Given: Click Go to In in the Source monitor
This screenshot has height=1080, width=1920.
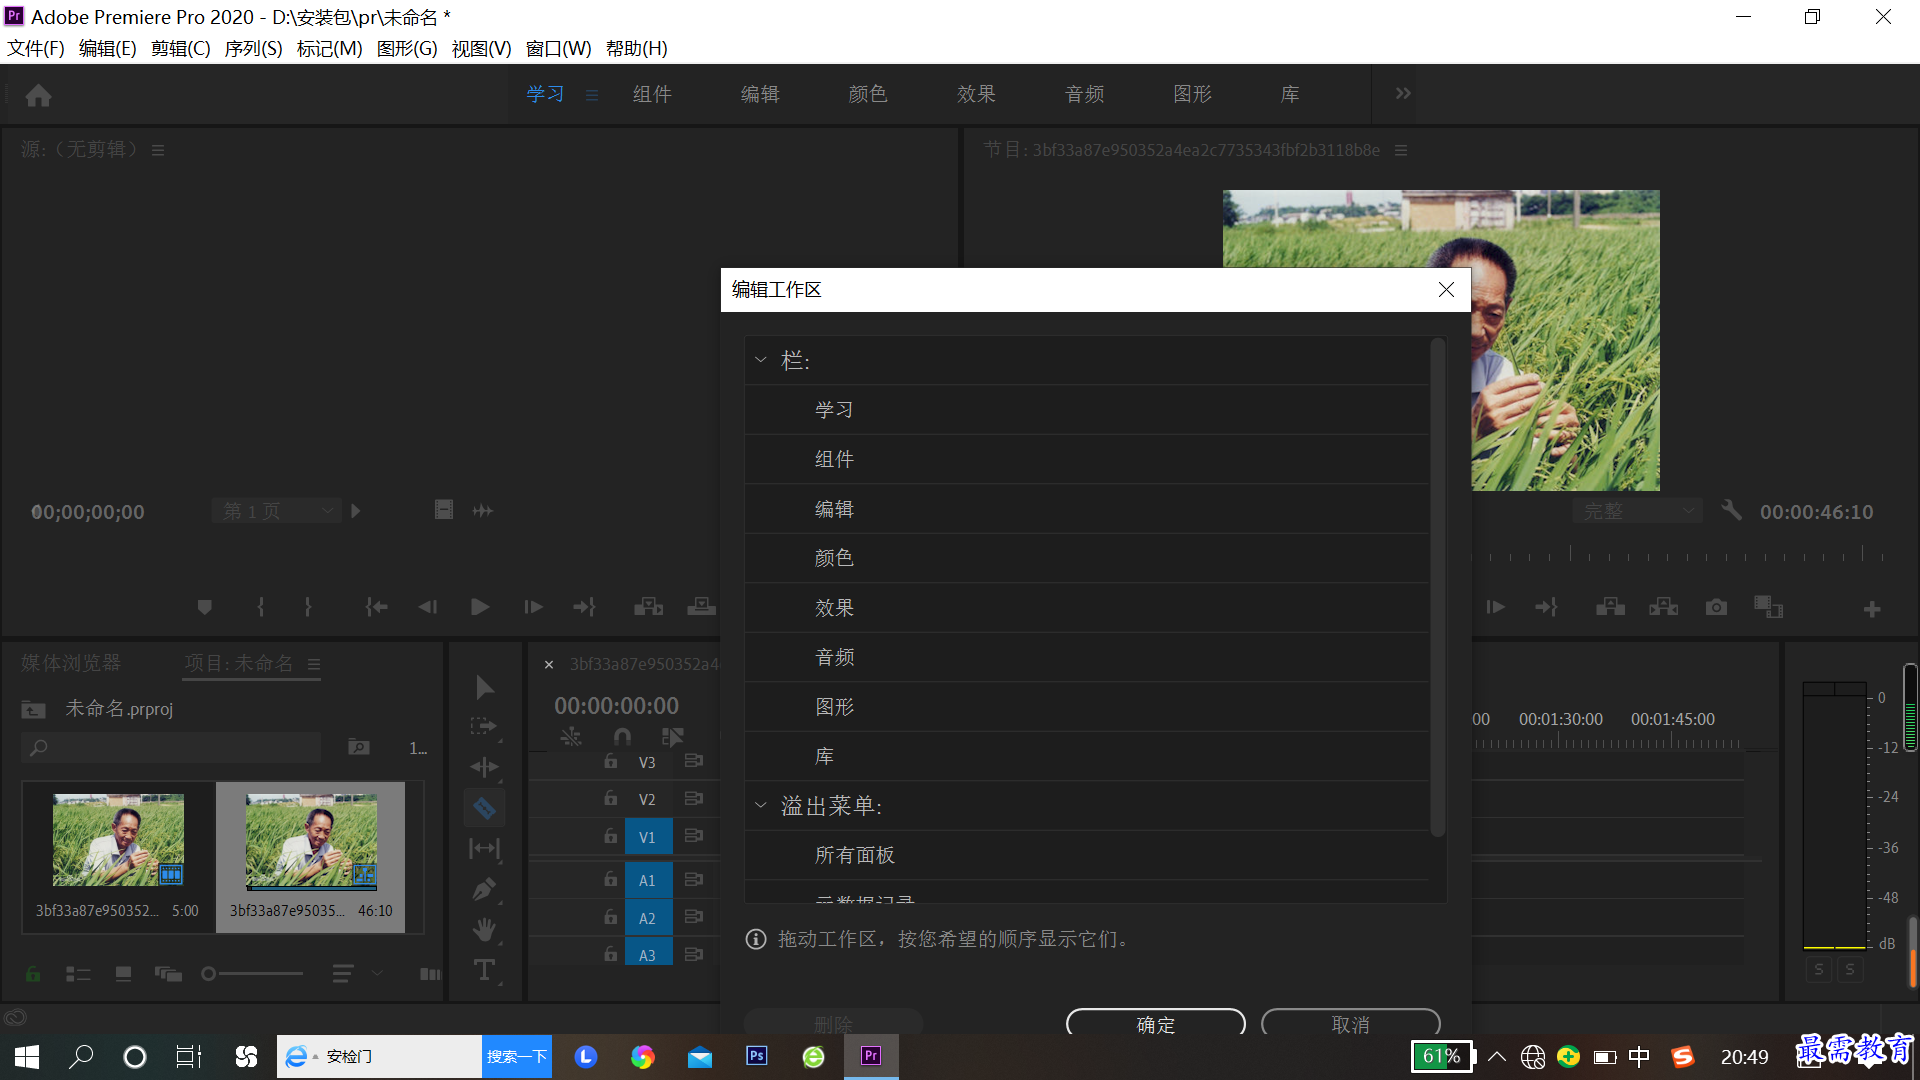Looking at the screenshot, I should tap(376, 607).
